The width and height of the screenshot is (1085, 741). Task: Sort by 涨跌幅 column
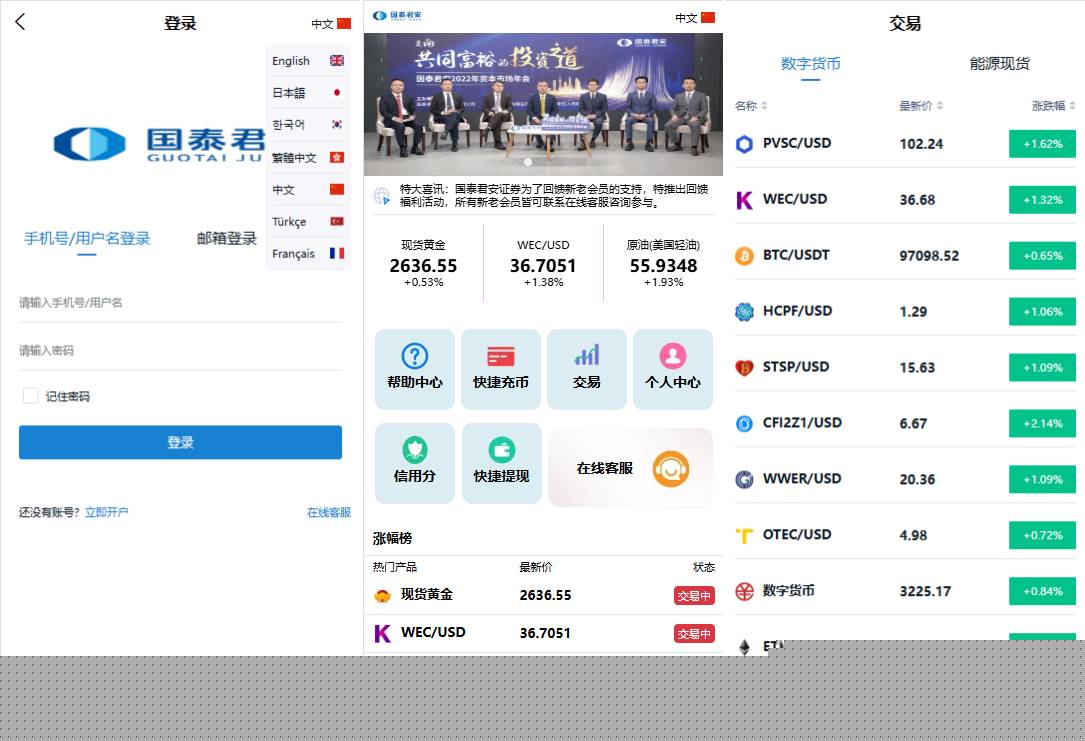(x=1053, y=106)
